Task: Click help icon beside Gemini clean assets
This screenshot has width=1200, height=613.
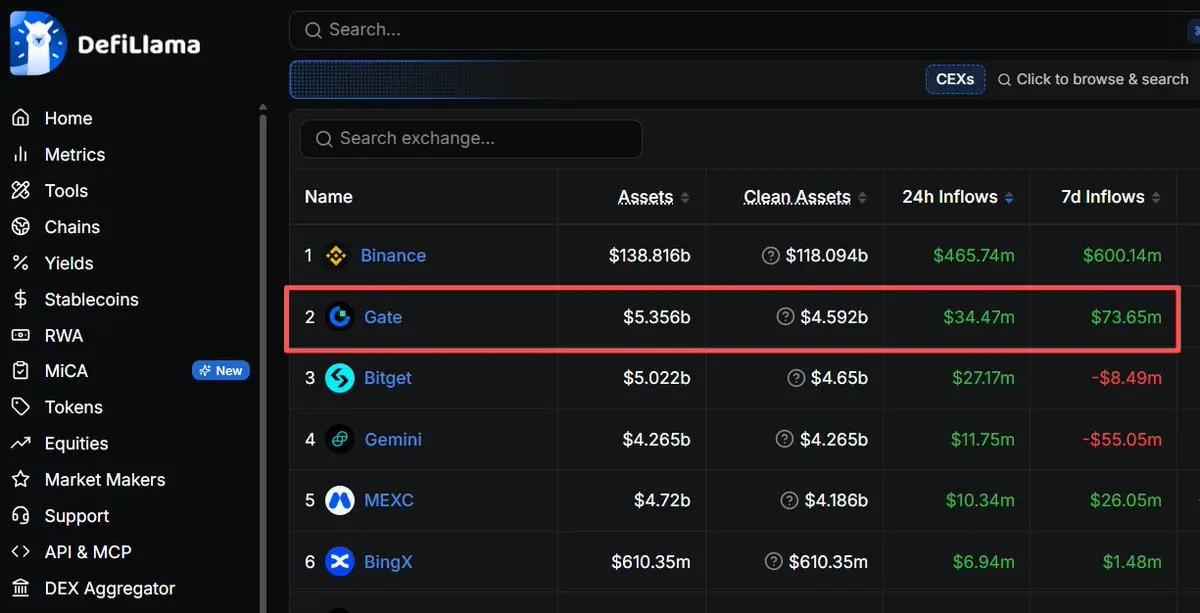Action: tap(786, 439)
